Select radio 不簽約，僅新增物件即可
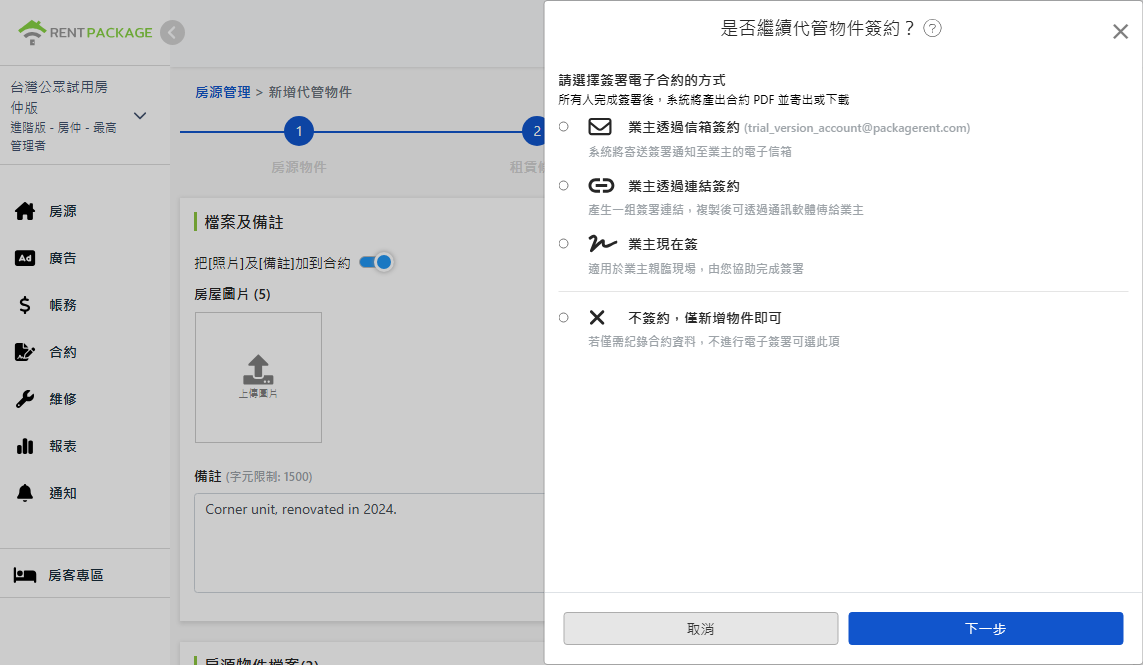1143x665 pixels. coord(563,318)
